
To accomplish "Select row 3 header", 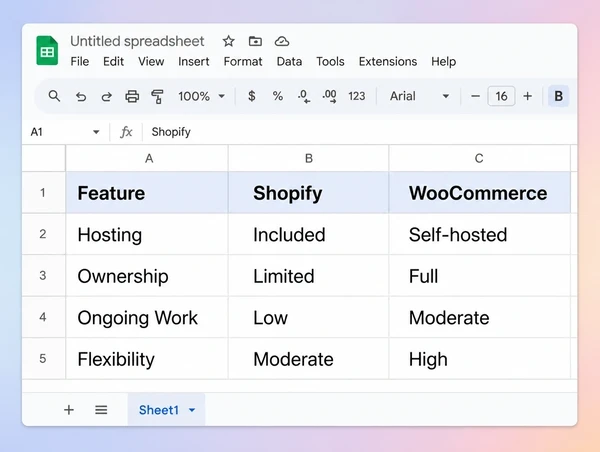I will click(x=43, y=275).
